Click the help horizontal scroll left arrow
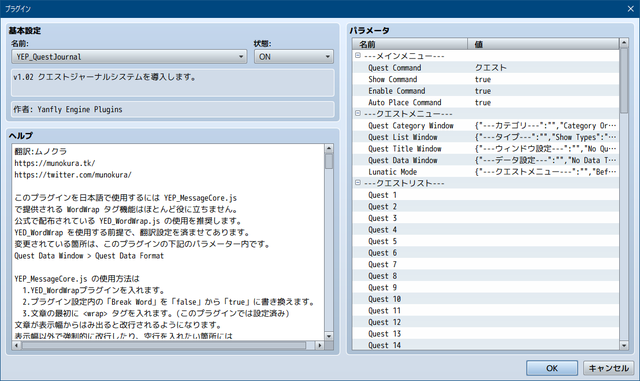The width and height of the screenshot is (640, 381). coord(16,345)
